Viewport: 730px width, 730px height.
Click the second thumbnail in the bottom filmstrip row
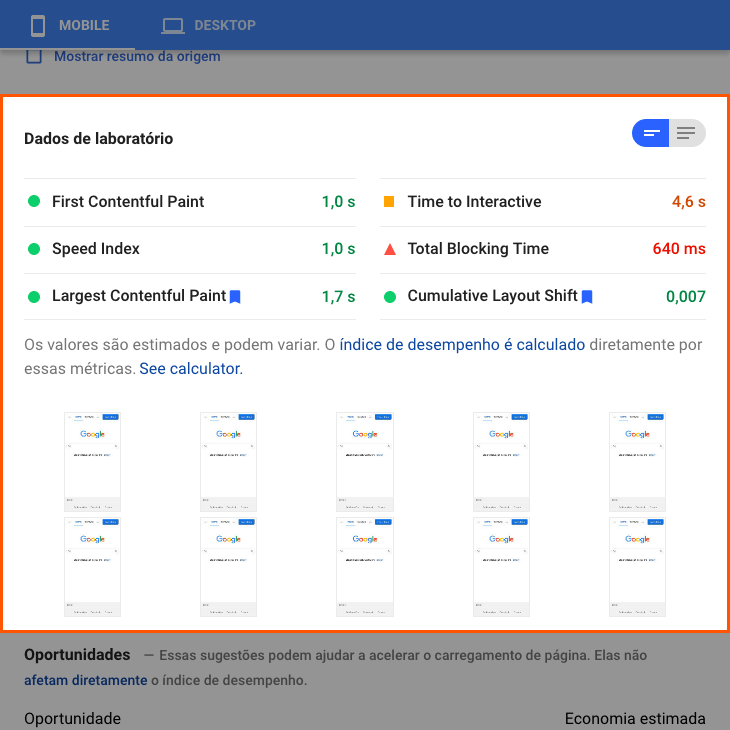click(228, 567)
